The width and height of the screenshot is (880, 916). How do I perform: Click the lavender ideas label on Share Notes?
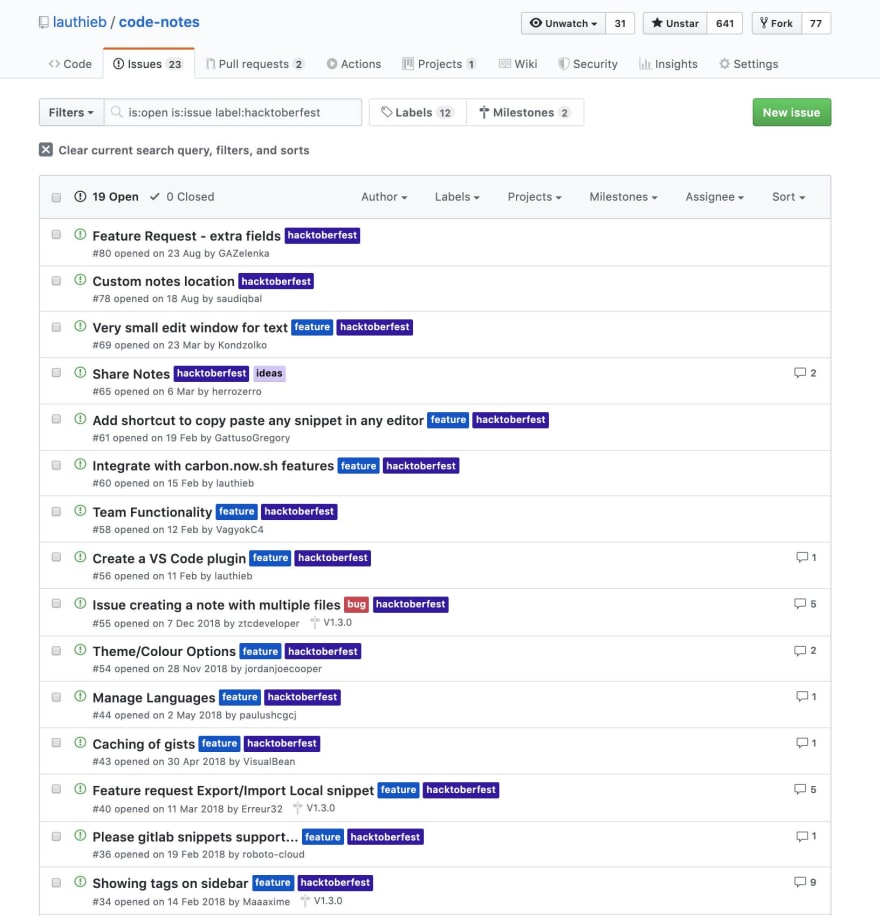(269, 373)
